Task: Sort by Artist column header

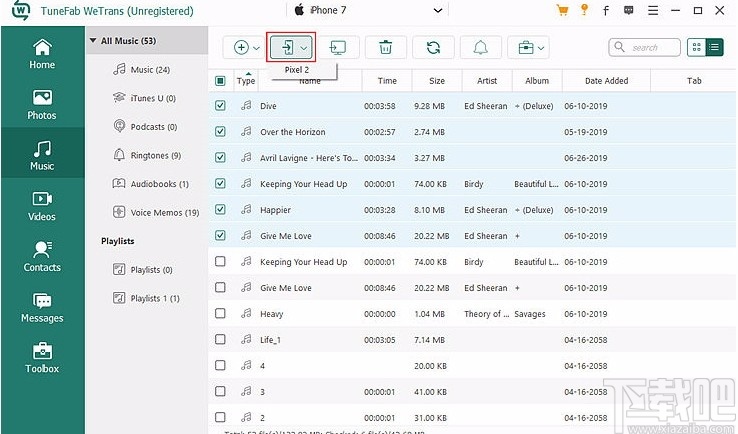Action: coord(487,80)
